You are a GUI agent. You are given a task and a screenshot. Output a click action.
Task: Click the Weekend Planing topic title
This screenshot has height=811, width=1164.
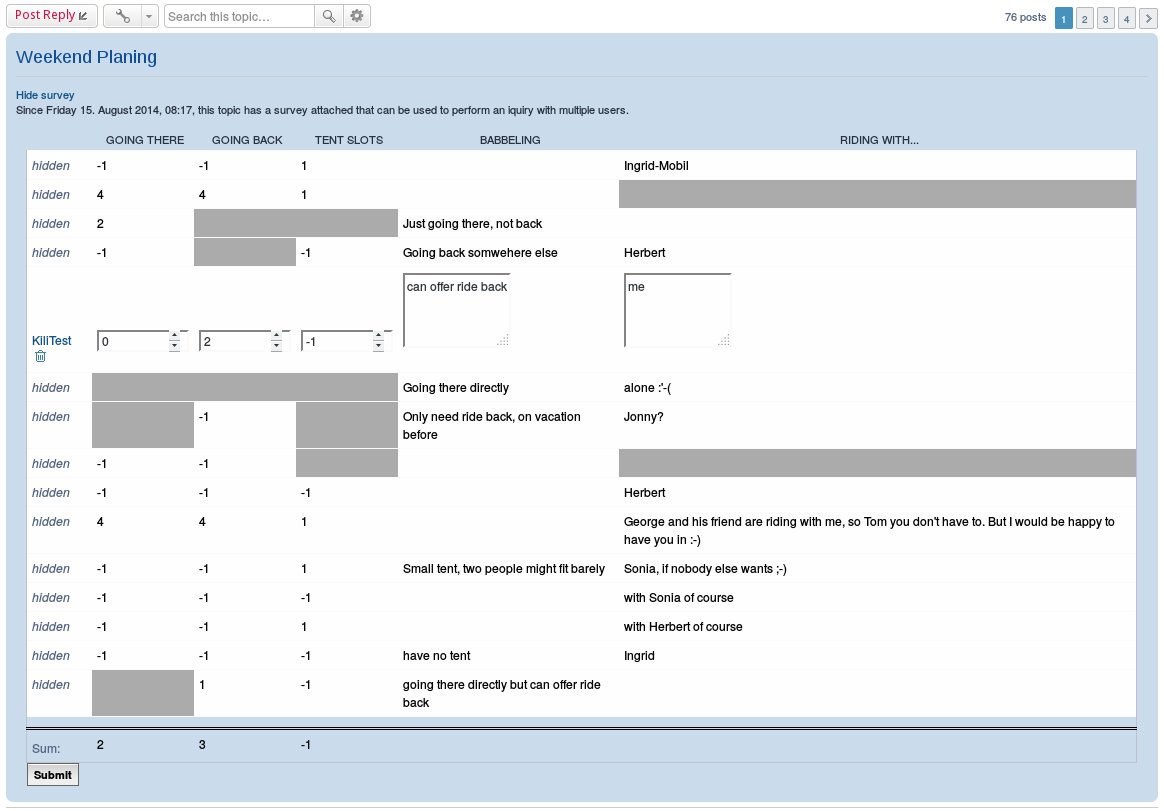(x=86, y=57)
